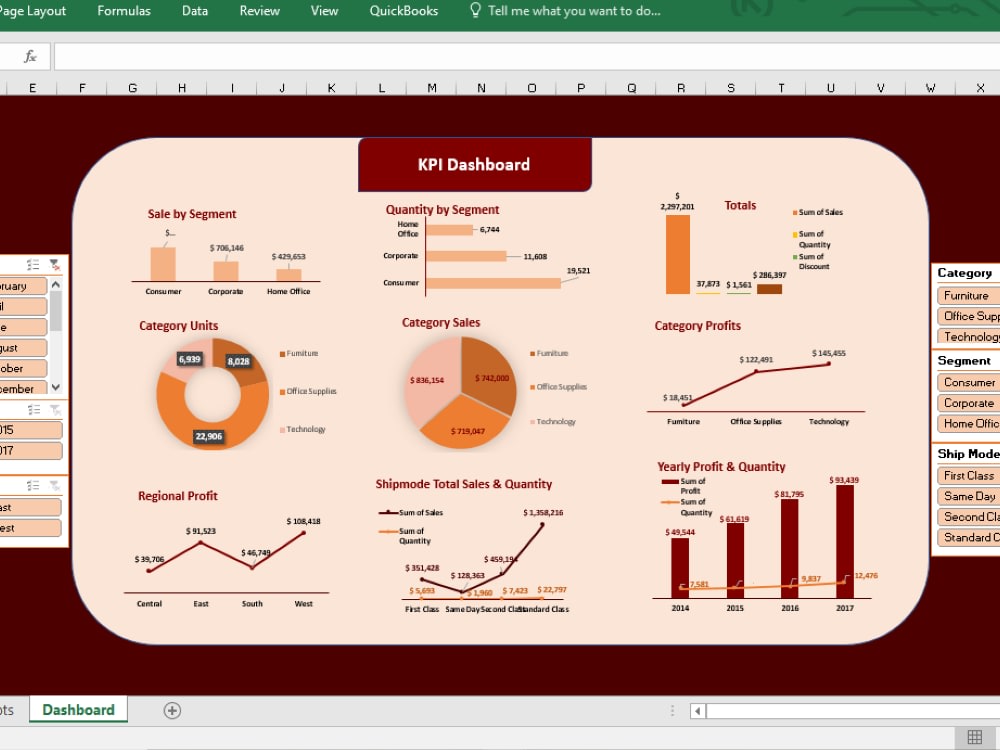Click the grid view icon in status bar

[x=975, y=737]
